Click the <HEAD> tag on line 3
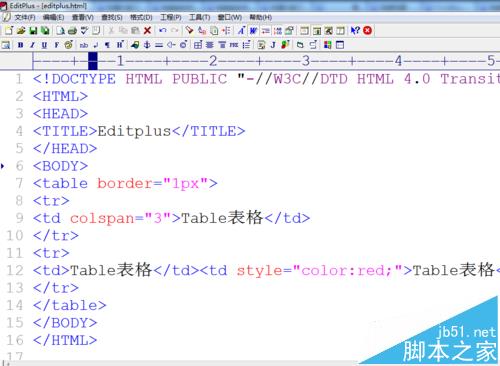Viewport: 500px width, 366px height. click(60, 114)
